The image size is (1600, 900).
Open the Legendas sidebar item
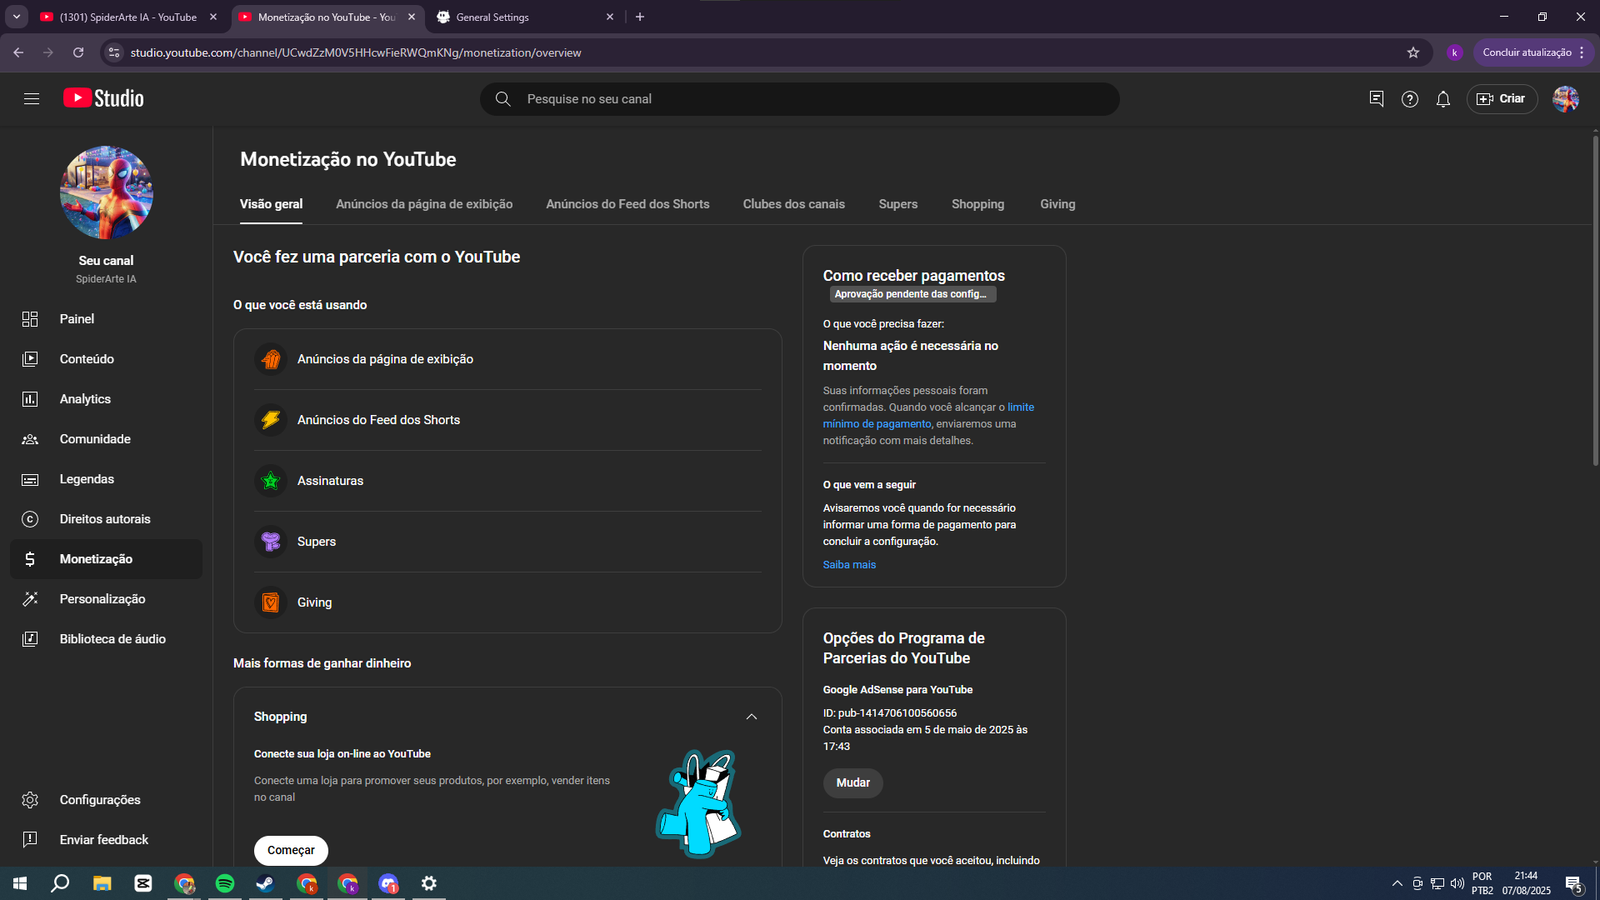[x=106, y=479]
